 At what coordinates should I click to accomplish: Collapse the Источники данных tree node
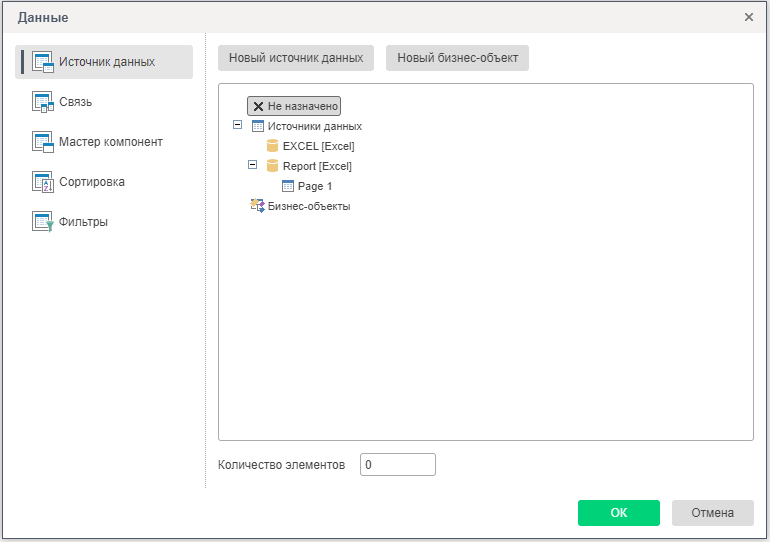point(237,126)
